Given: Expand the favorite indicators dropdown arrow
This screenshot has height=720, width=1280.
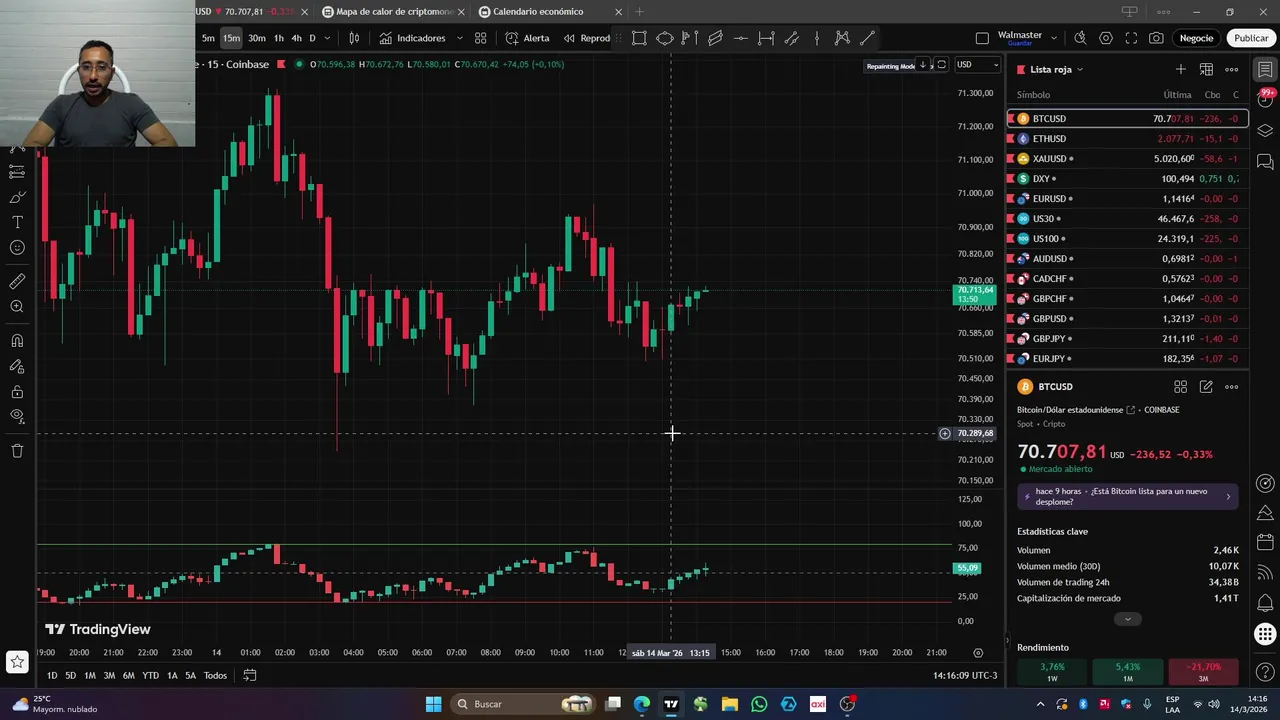Looking at the screenshot, I should tap(460, 38).
